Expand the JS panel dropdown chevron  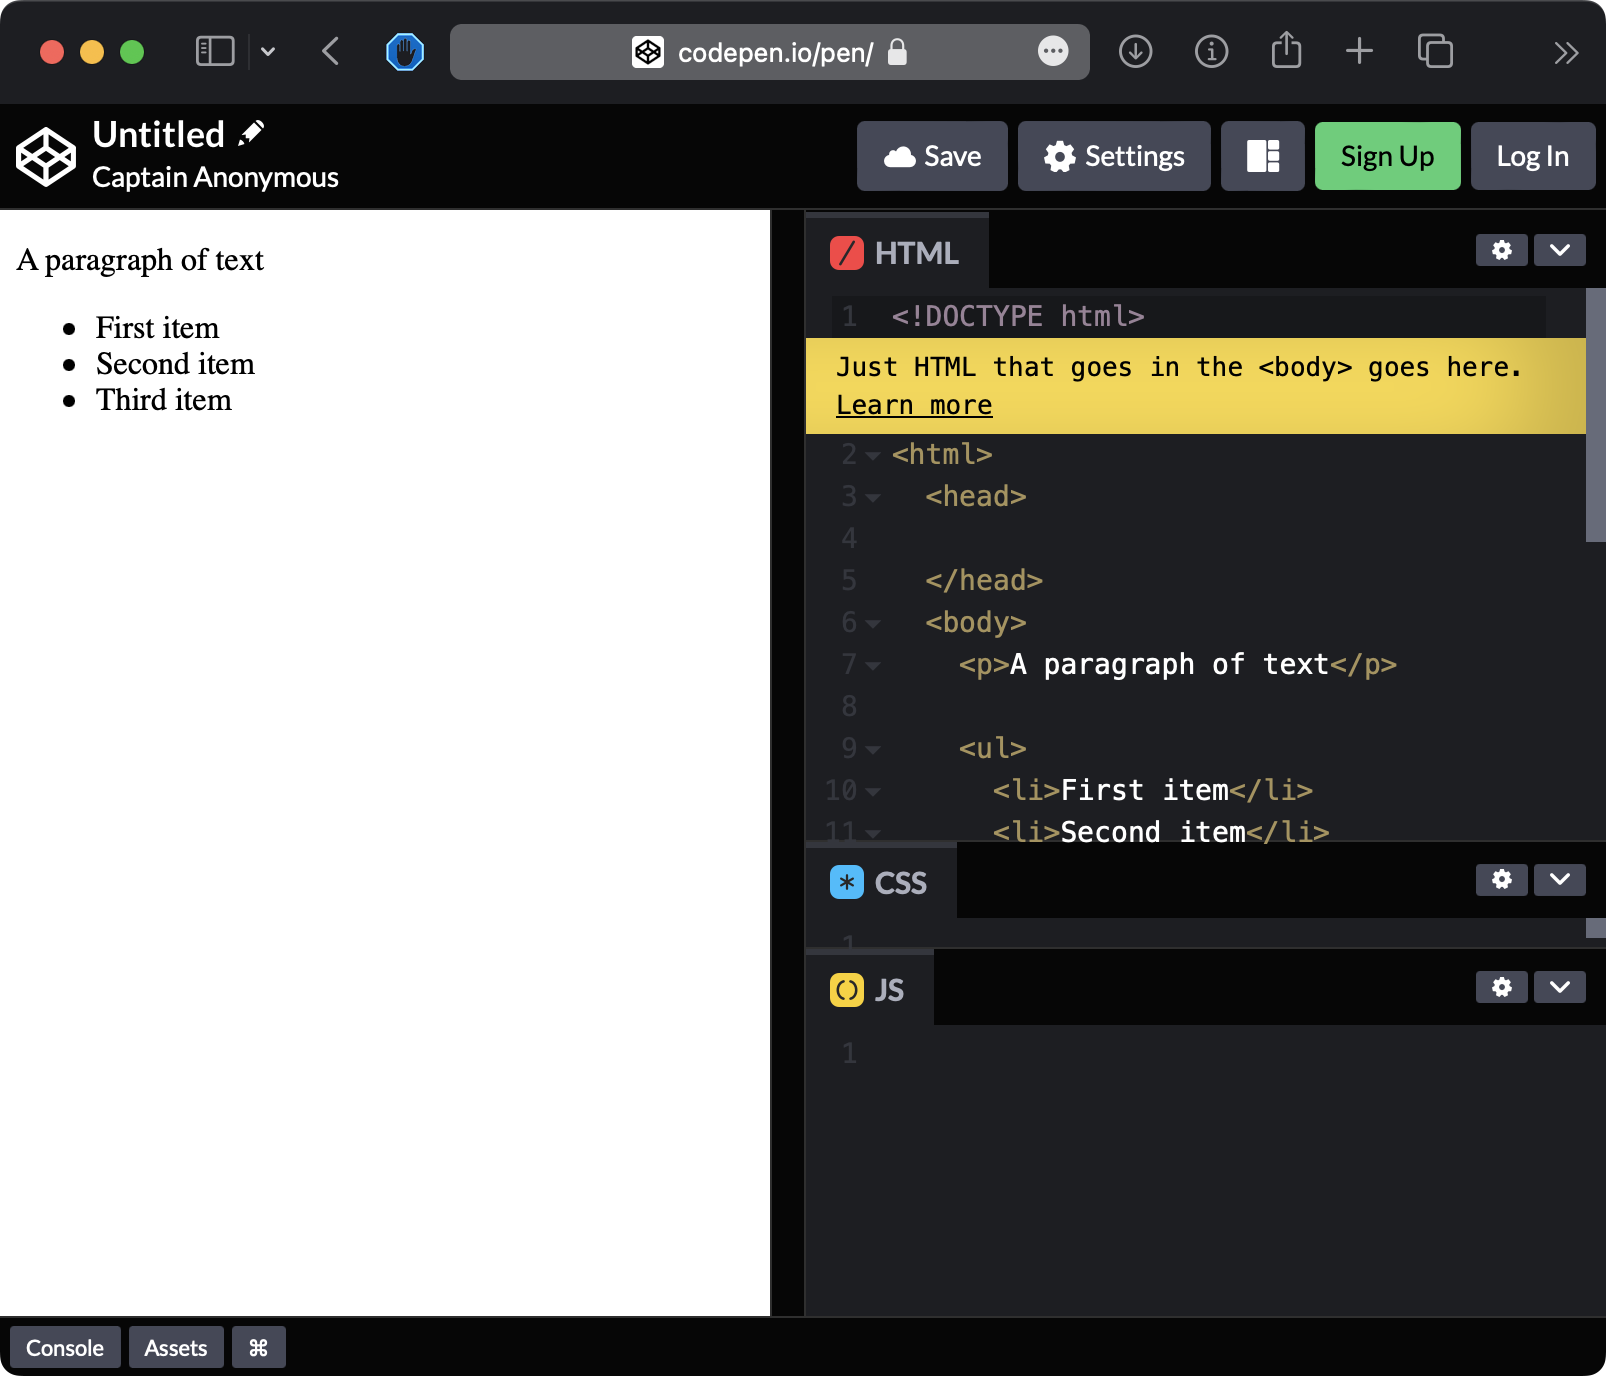click(x=1559, y=988)
